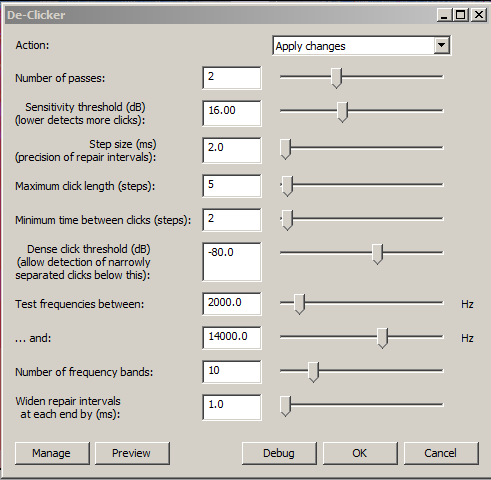This screenshot has height=480, width=491.
Task: Click the Sensitivity threshold (dB) label
Action: coord(85,107)
